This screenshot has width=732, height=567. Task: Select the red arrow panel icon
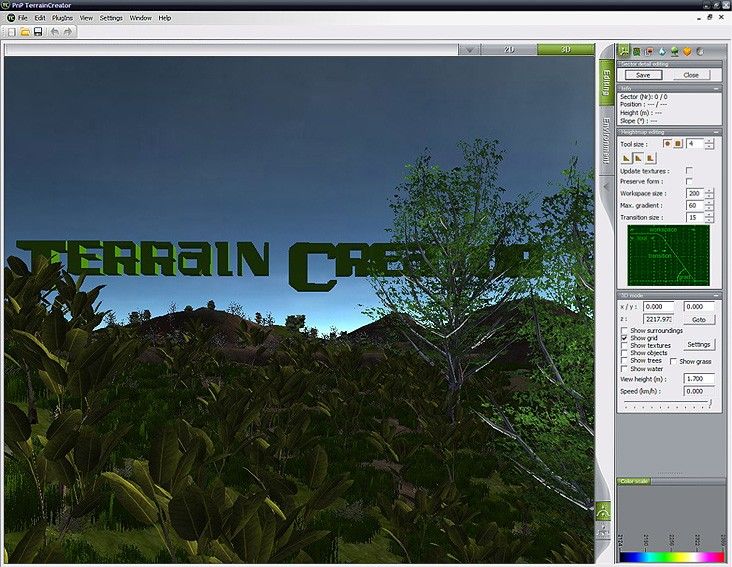pyautogui.click(x=649, y=52)
